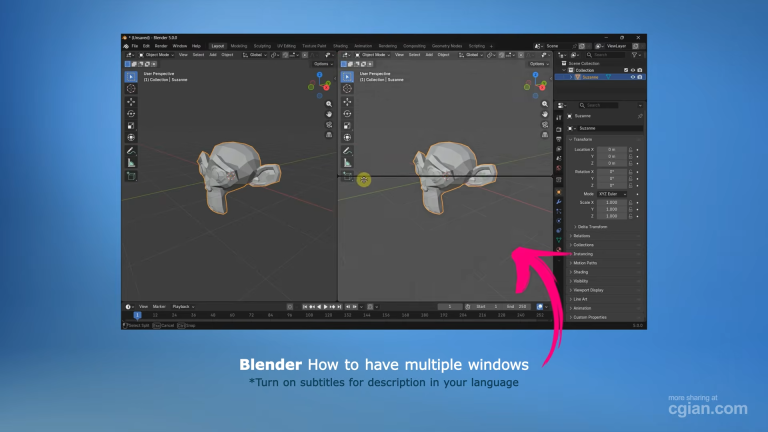Open the Render menu
Viewport: 768px width, 432px height.
161,46
